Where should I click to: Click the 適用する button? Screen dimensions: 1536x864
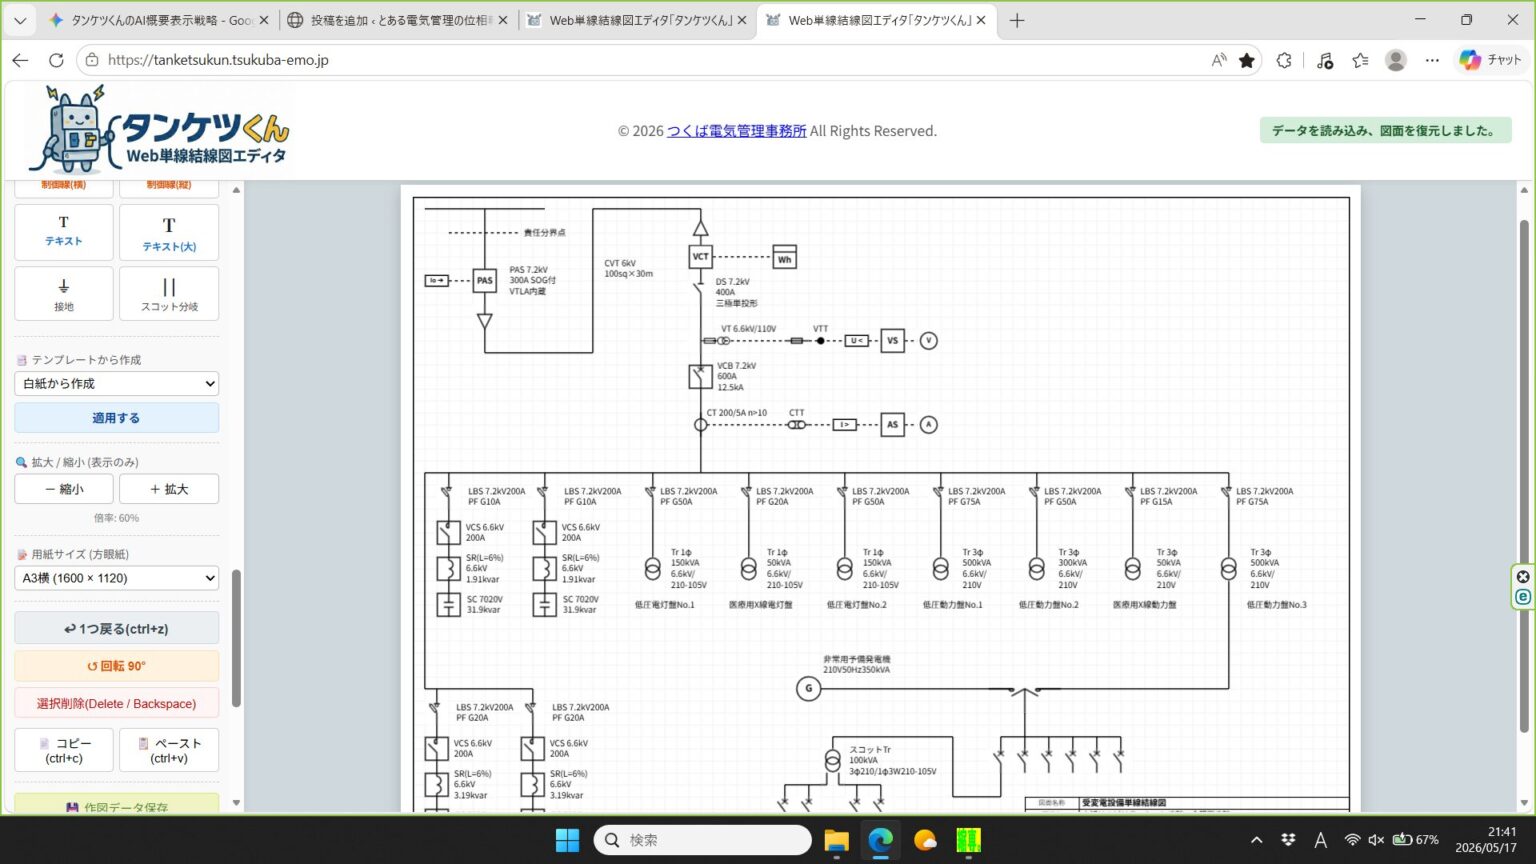(x=117, y=418)
